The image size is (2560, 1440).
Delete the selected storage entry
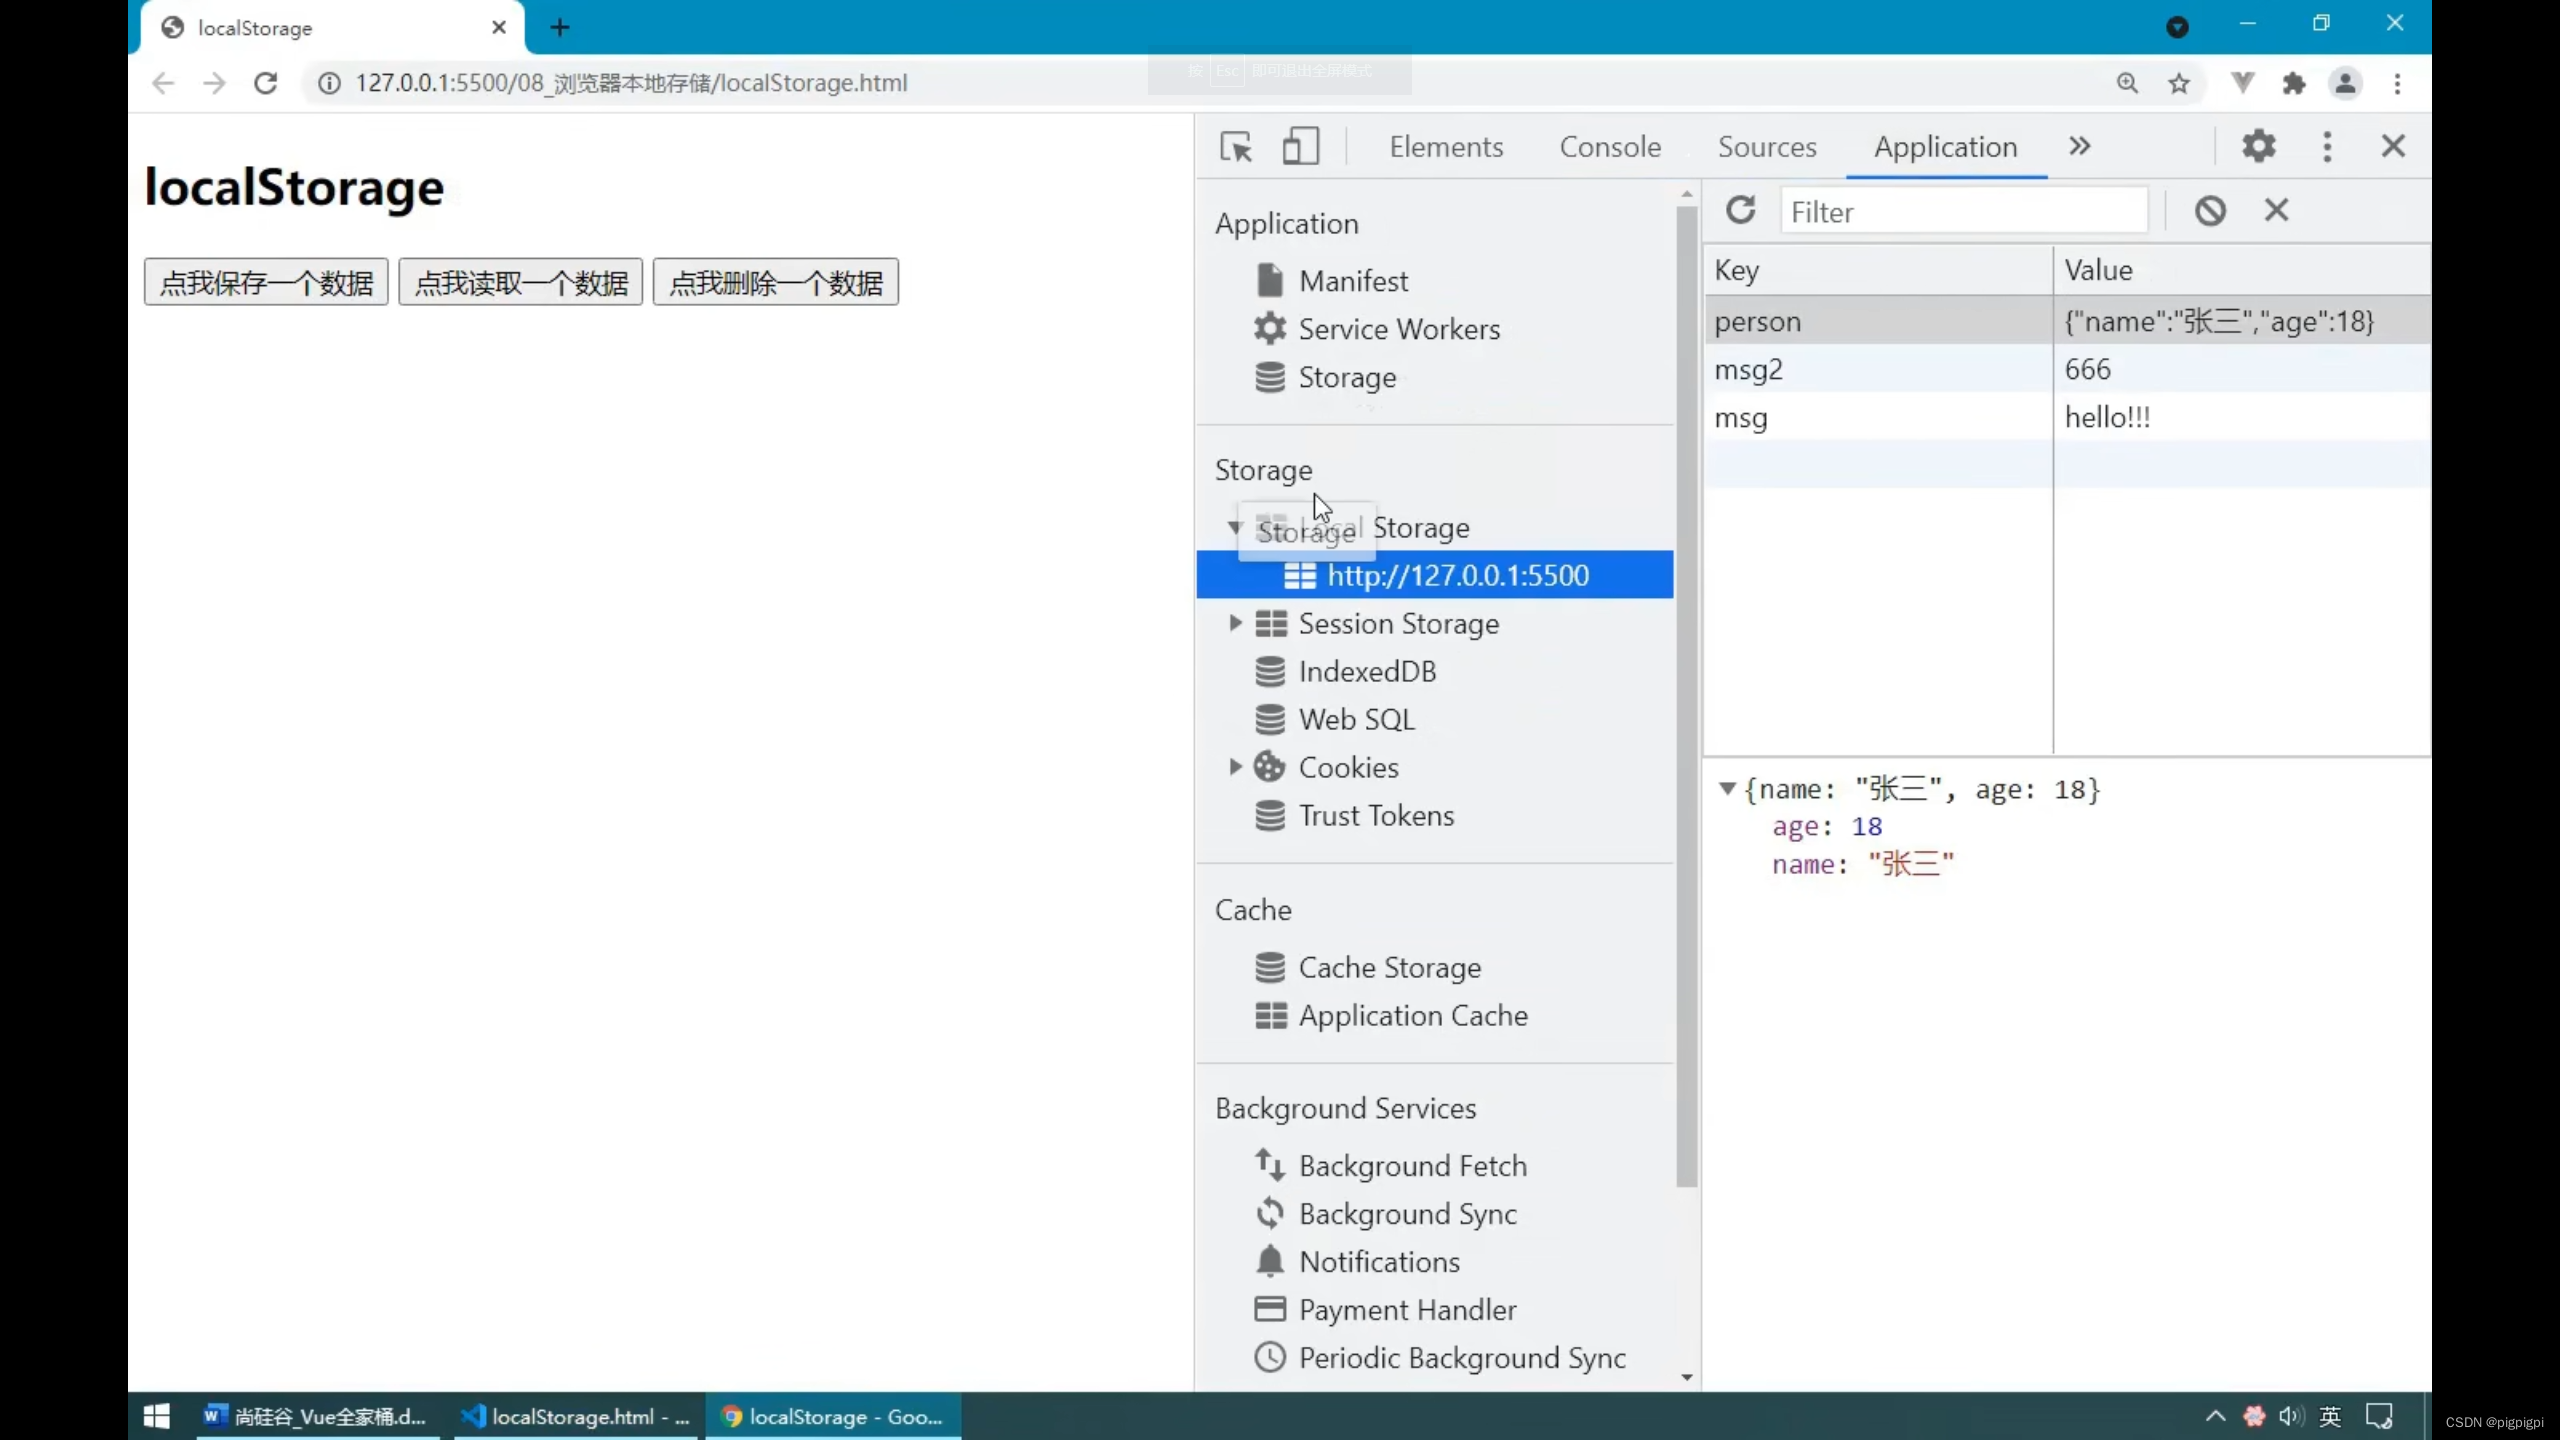[2277, 210]
